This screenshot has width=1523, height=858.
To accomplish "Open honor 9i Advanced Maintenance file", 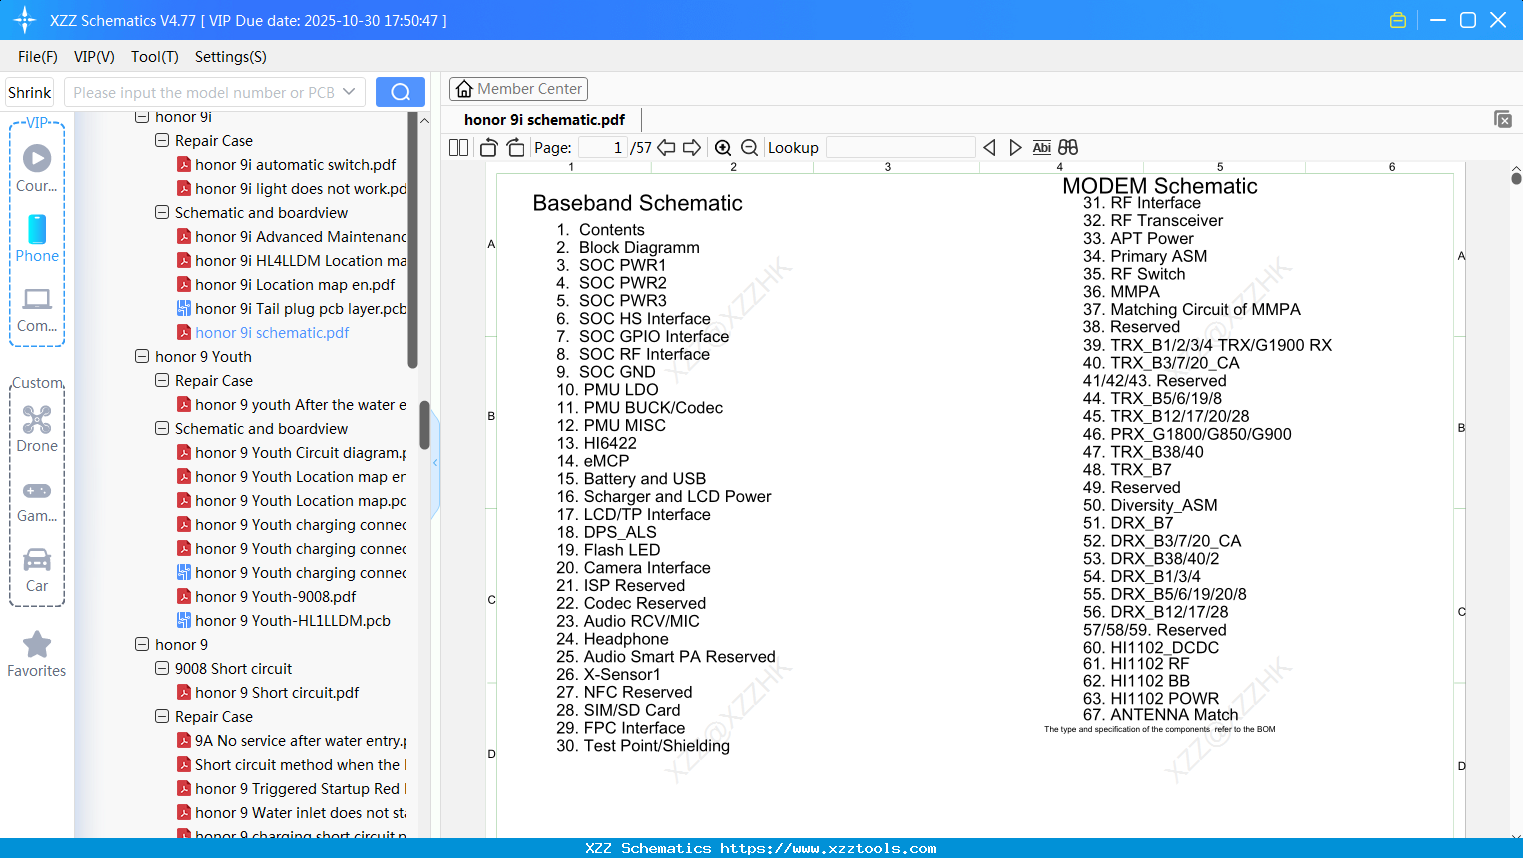I will point(291,237).
